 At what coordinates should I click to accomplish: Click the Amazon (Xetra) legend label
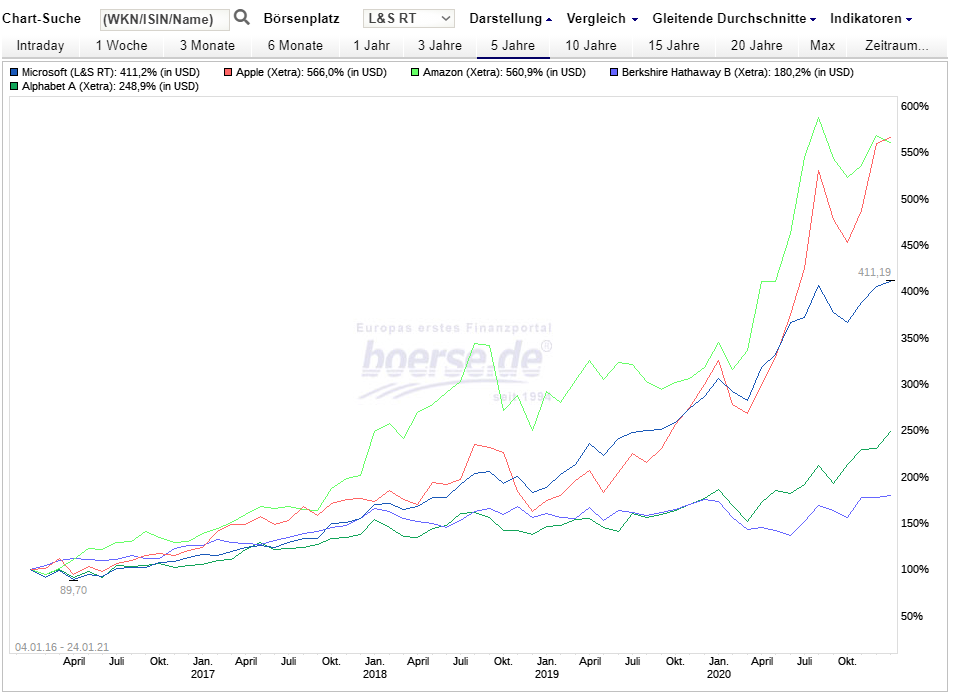pyautogui.click(x=504, y=72)
